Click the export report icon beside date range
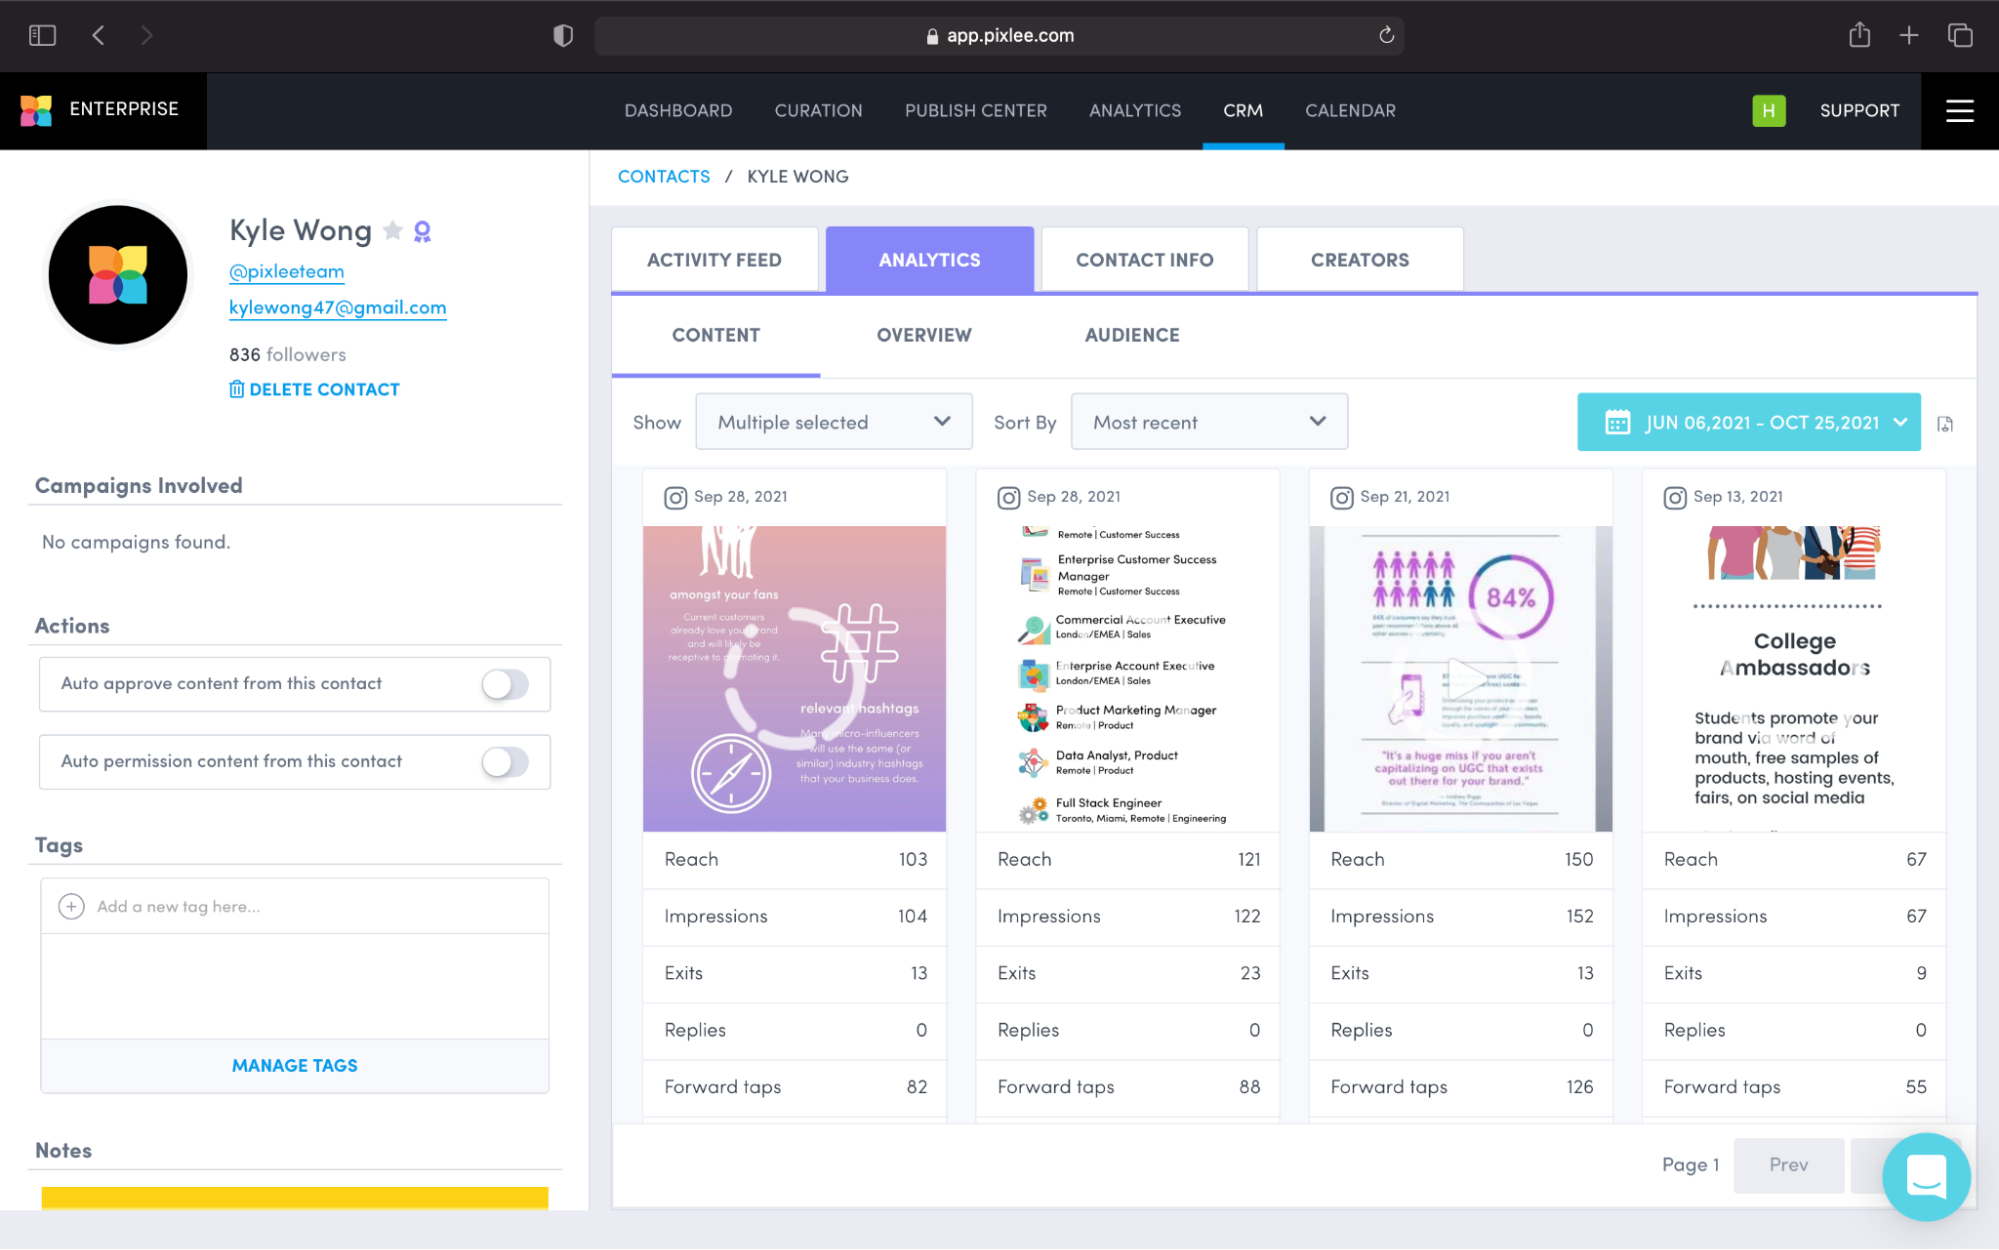The height and width of the screenshot is (1250, 1999). [1946, 423]
